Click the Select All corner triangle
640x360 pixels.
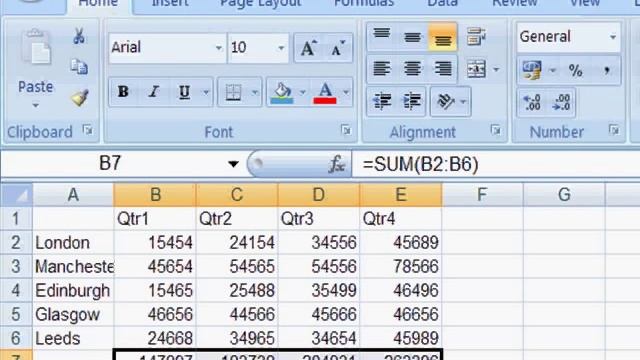16,195
